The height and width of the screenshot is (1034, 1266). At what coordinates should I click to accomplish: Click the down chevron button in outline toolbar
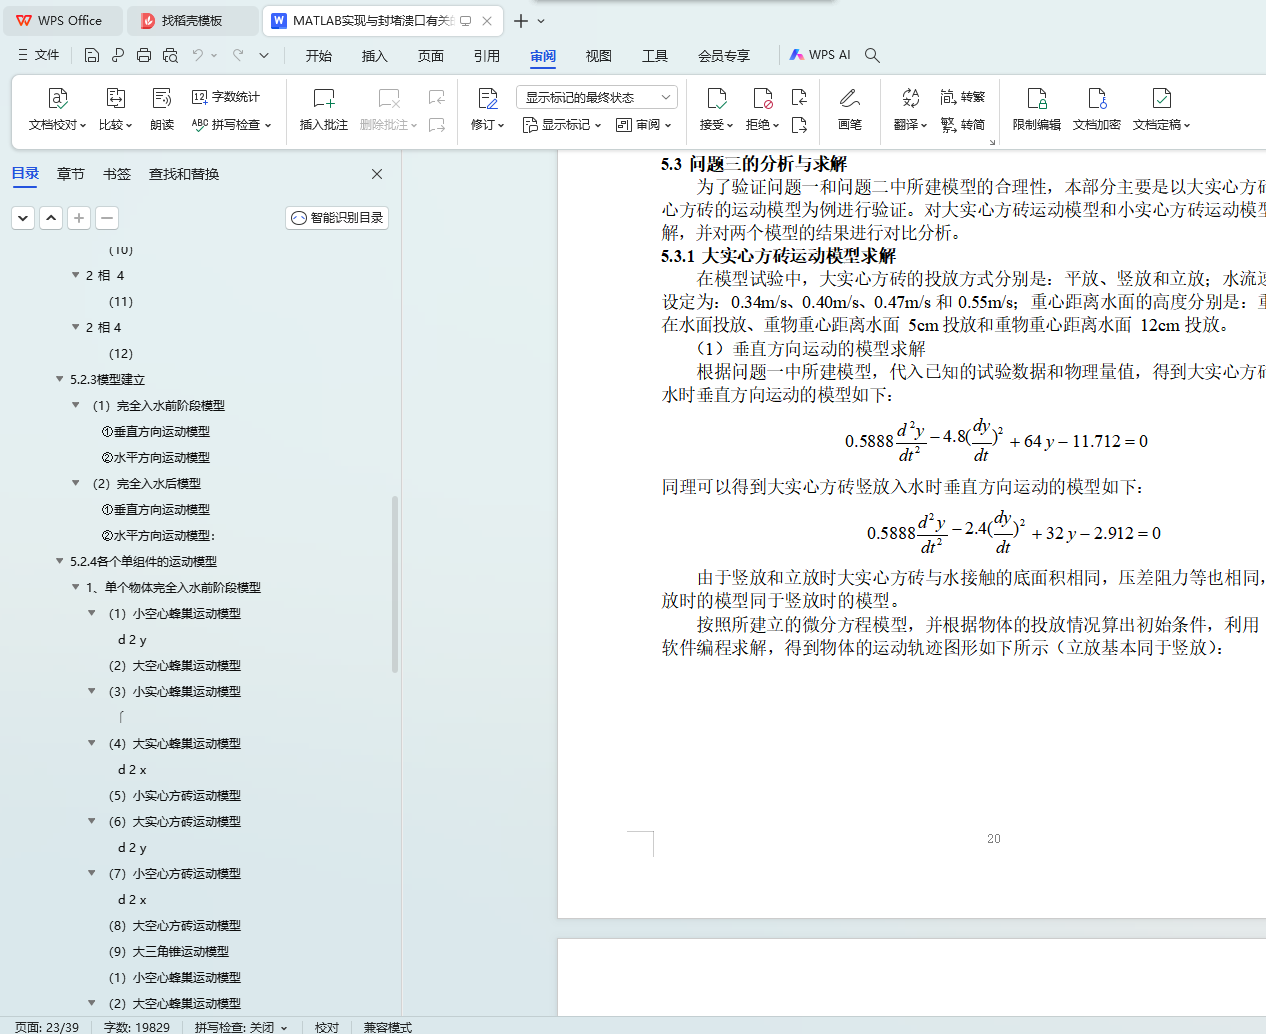coord(23,217)
